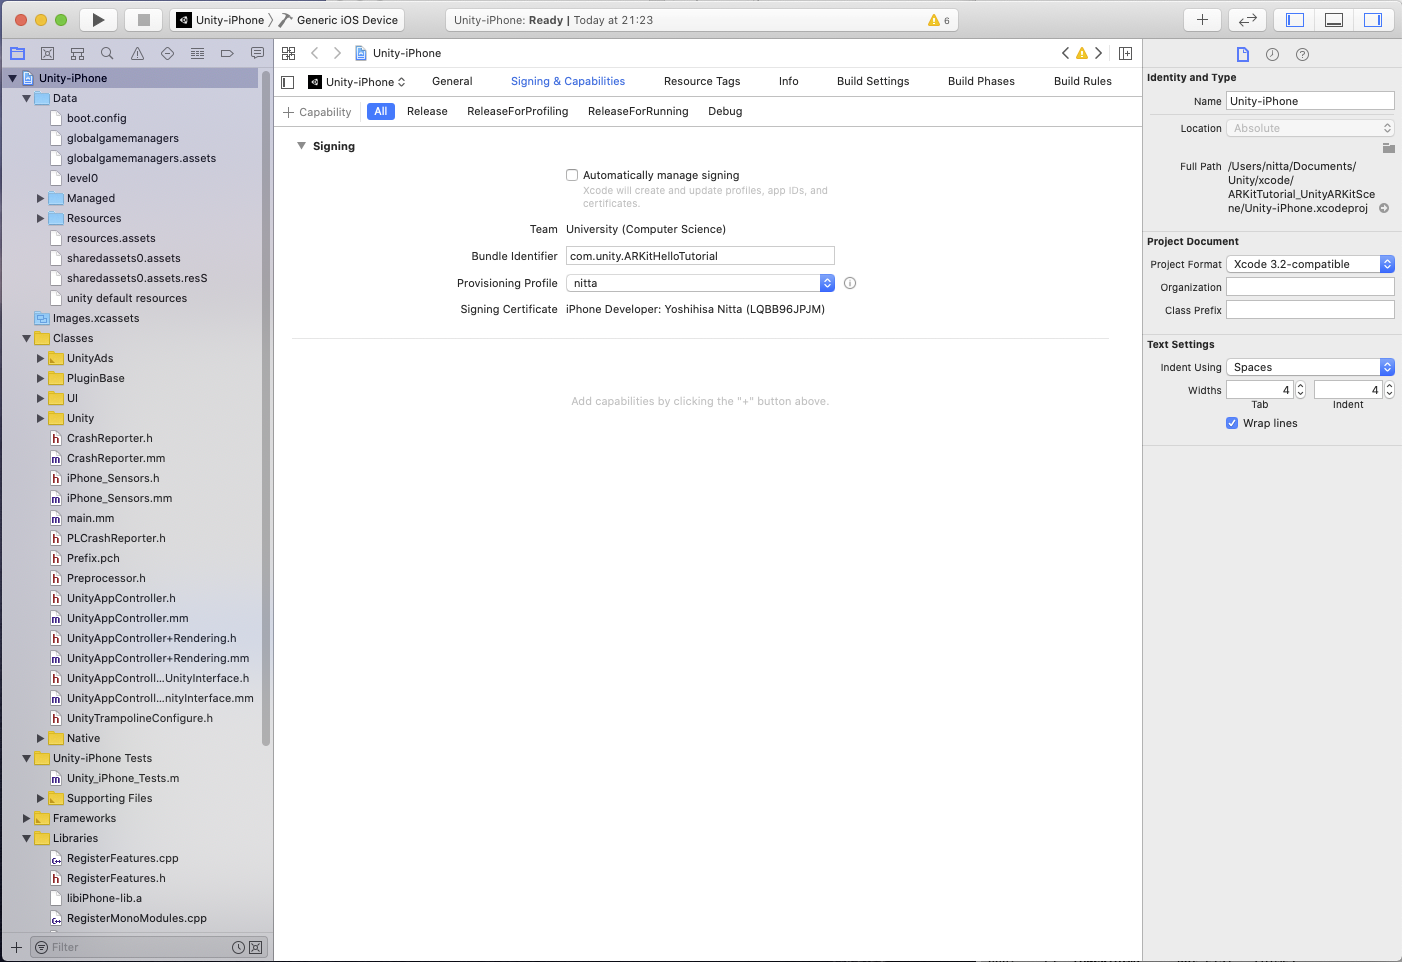Switch to the Build Settings tab
Screen dimensions: 1402x962
[x=872, y=82]
